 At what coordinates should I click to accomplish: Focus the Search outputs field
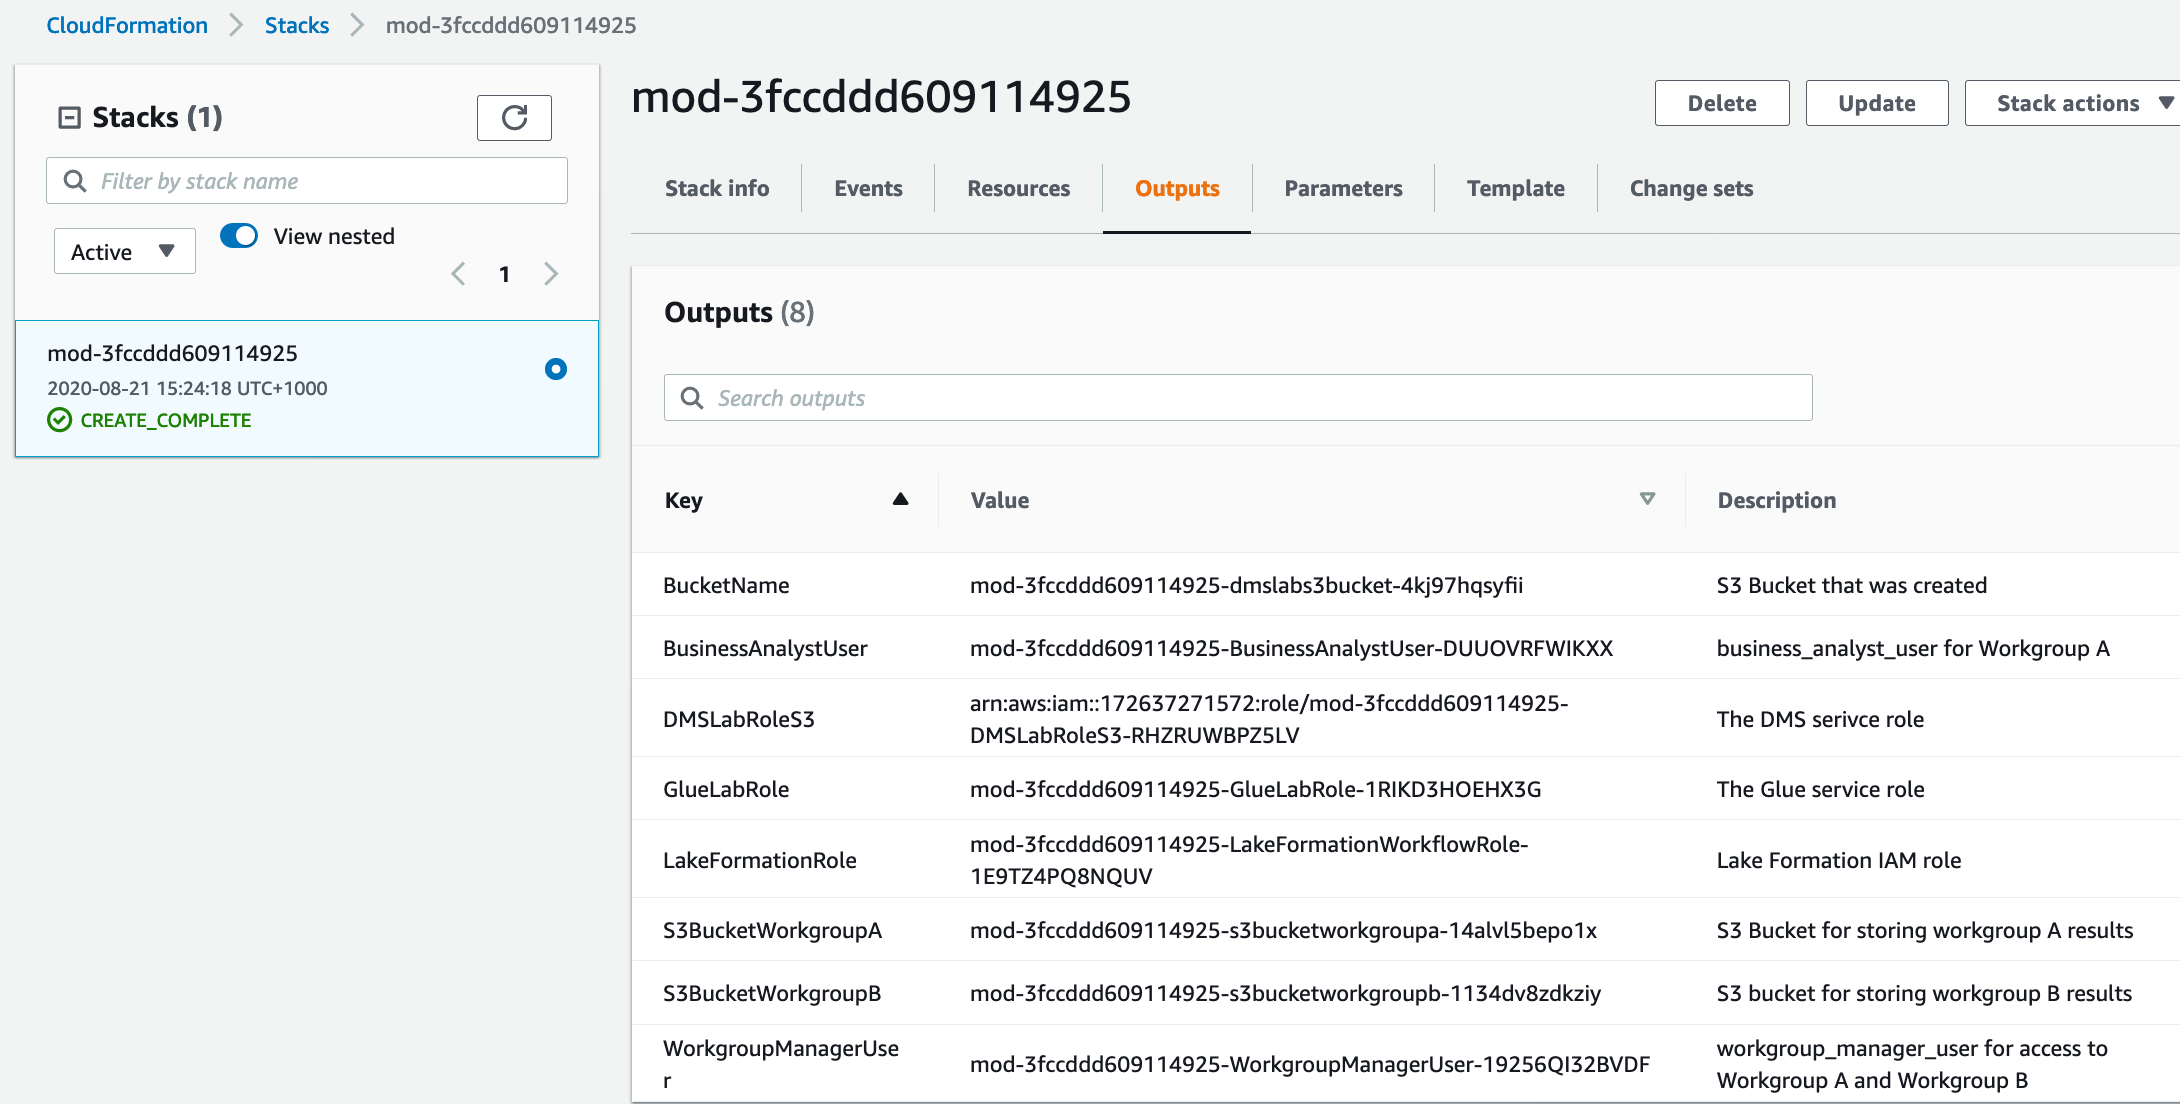[x=1238, y=398]
